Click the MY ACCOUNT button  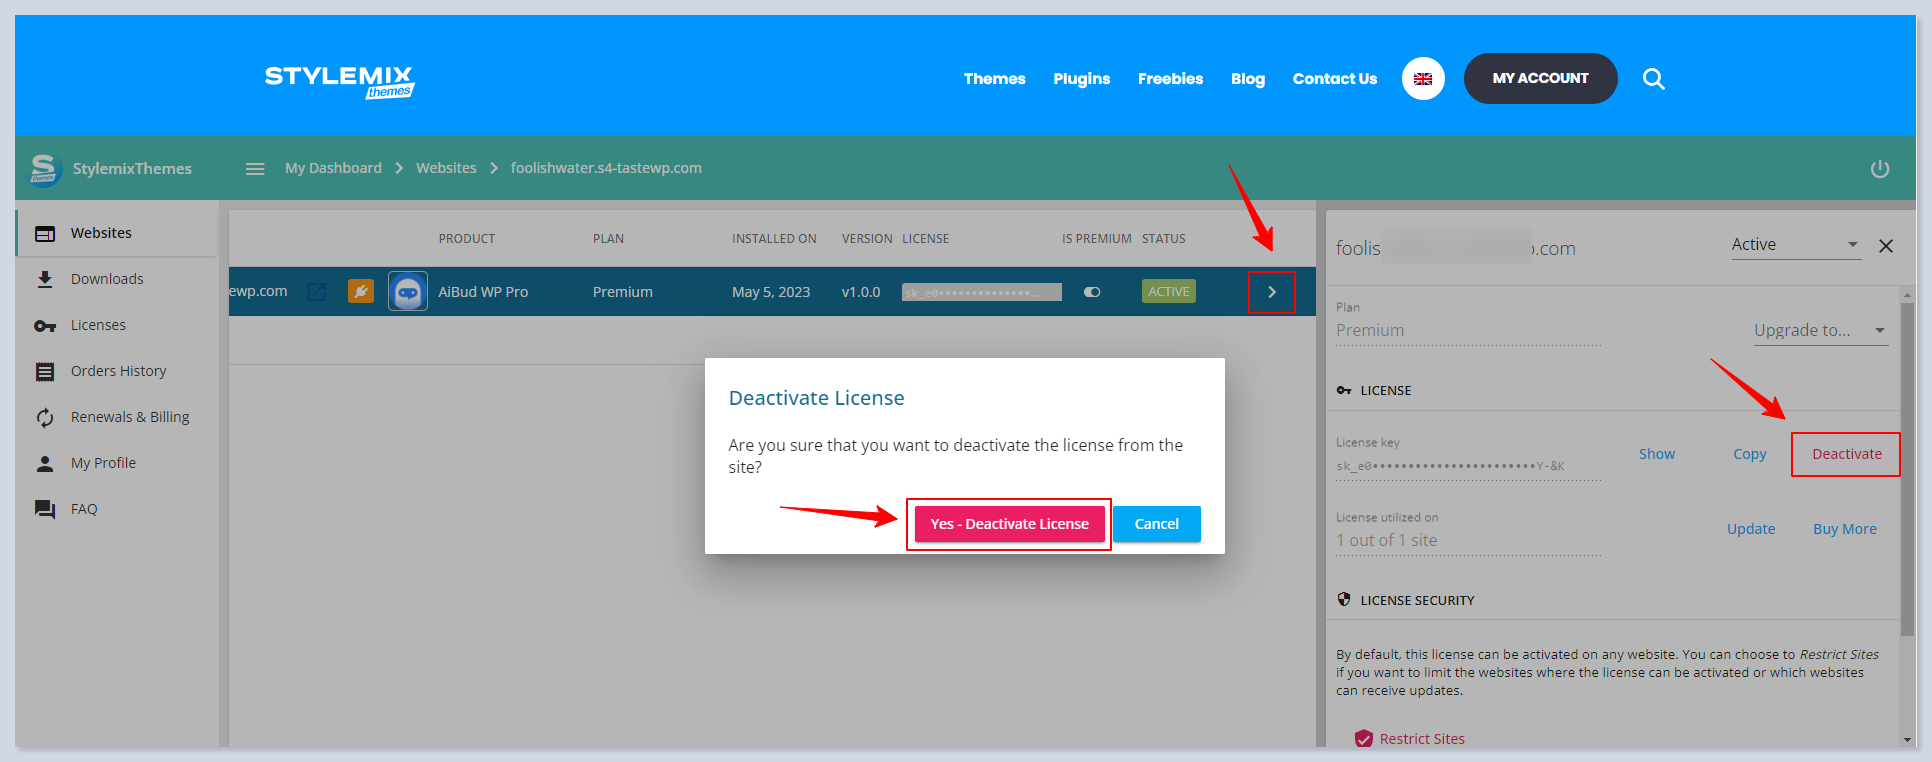[1540, 78]
